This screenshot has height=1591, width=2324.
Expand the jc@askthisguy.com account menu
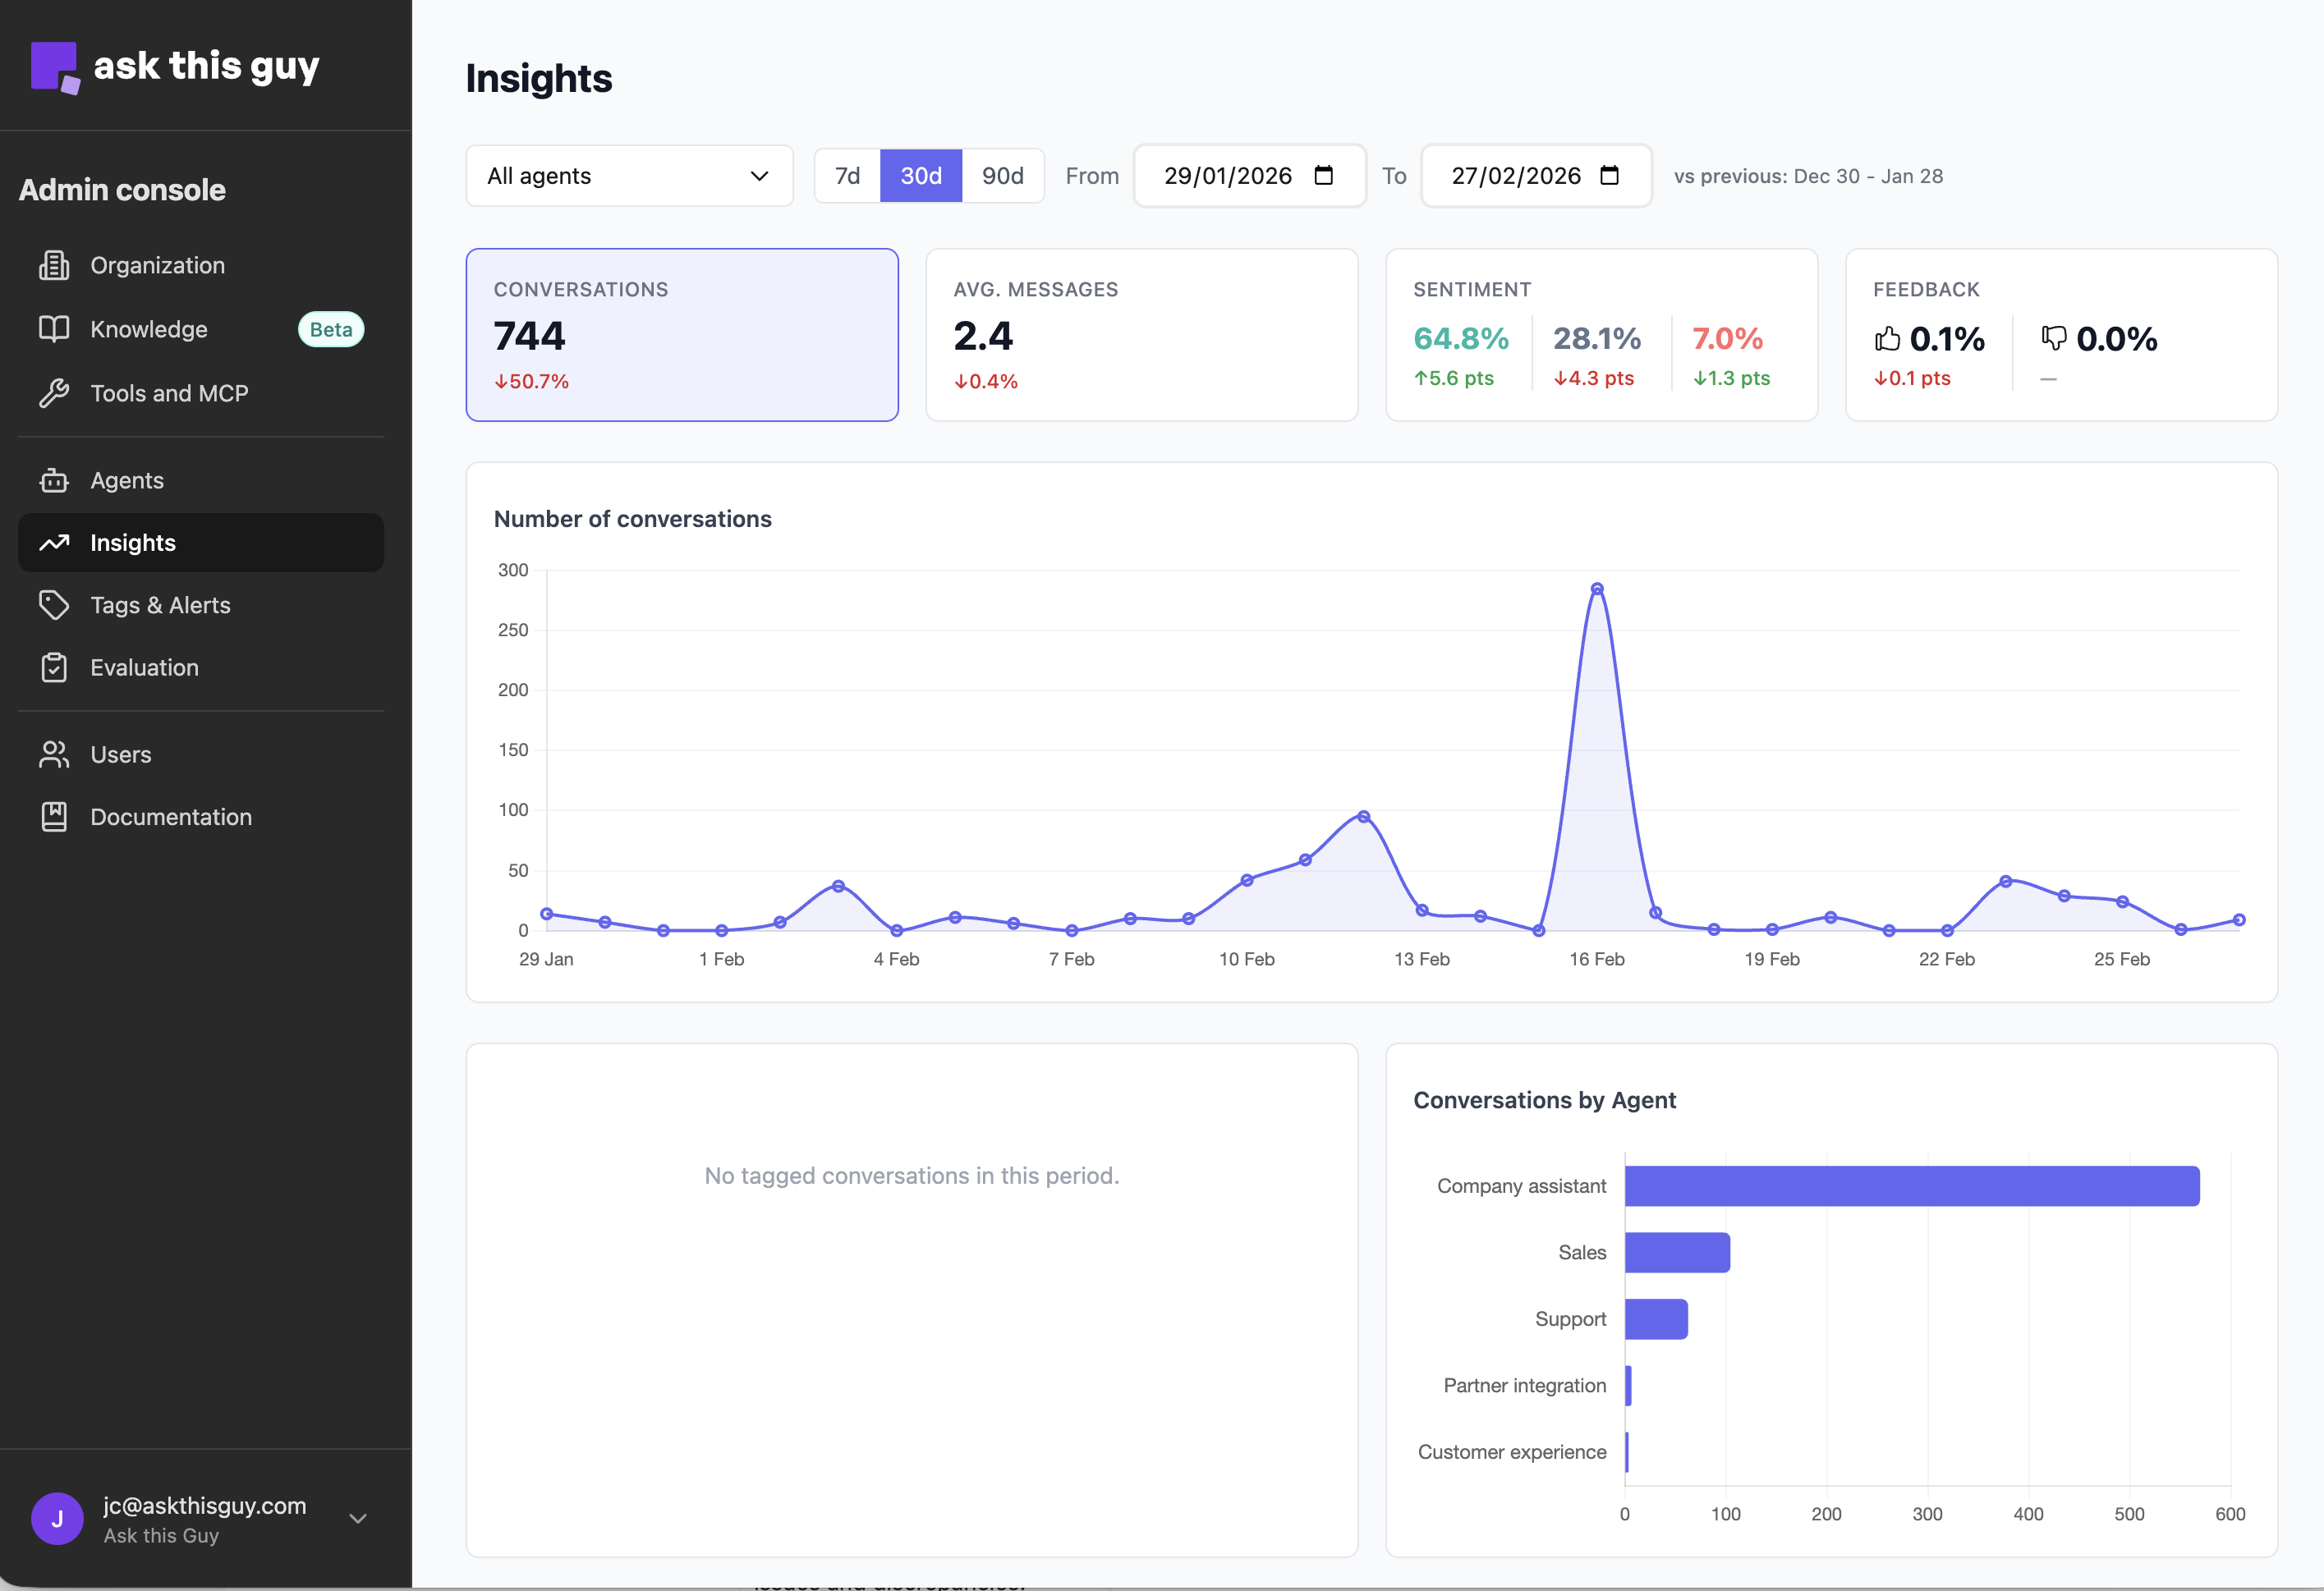[x=357, y=1517]
